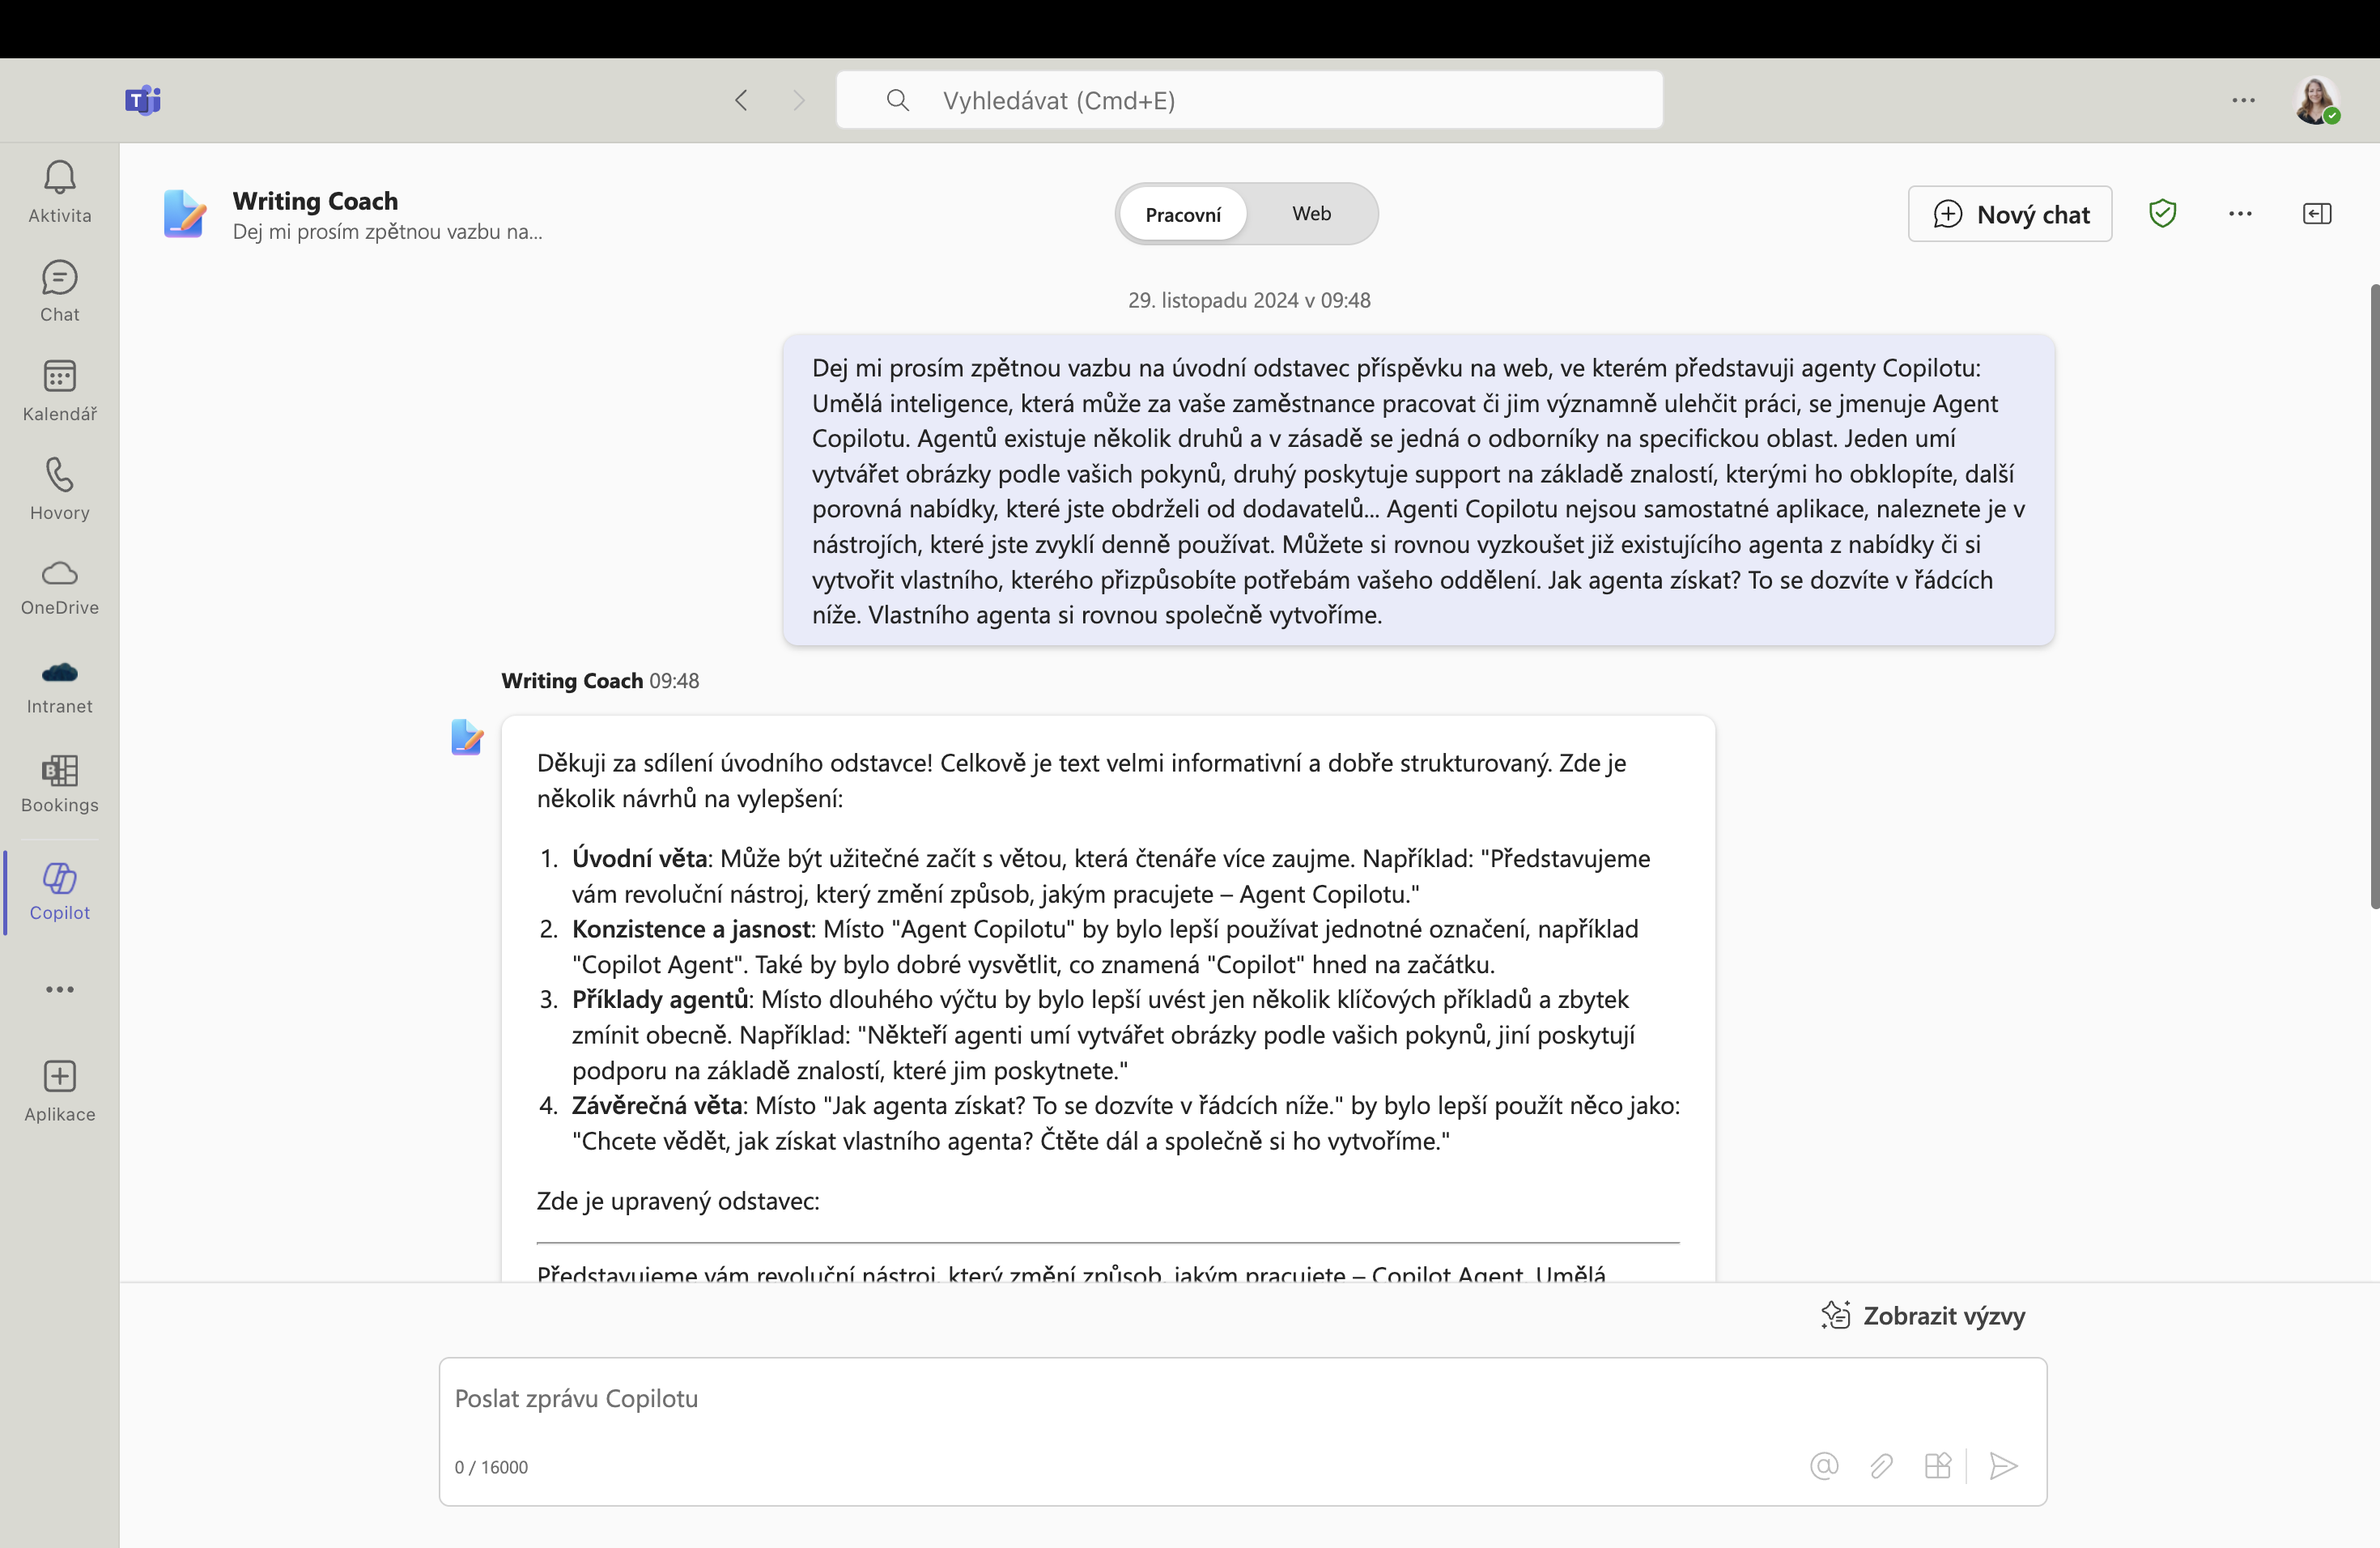The height and width of the screenshot is (1548, 2380).
Task: Go back with the left arrow
Action: click(x=741, y=100)
